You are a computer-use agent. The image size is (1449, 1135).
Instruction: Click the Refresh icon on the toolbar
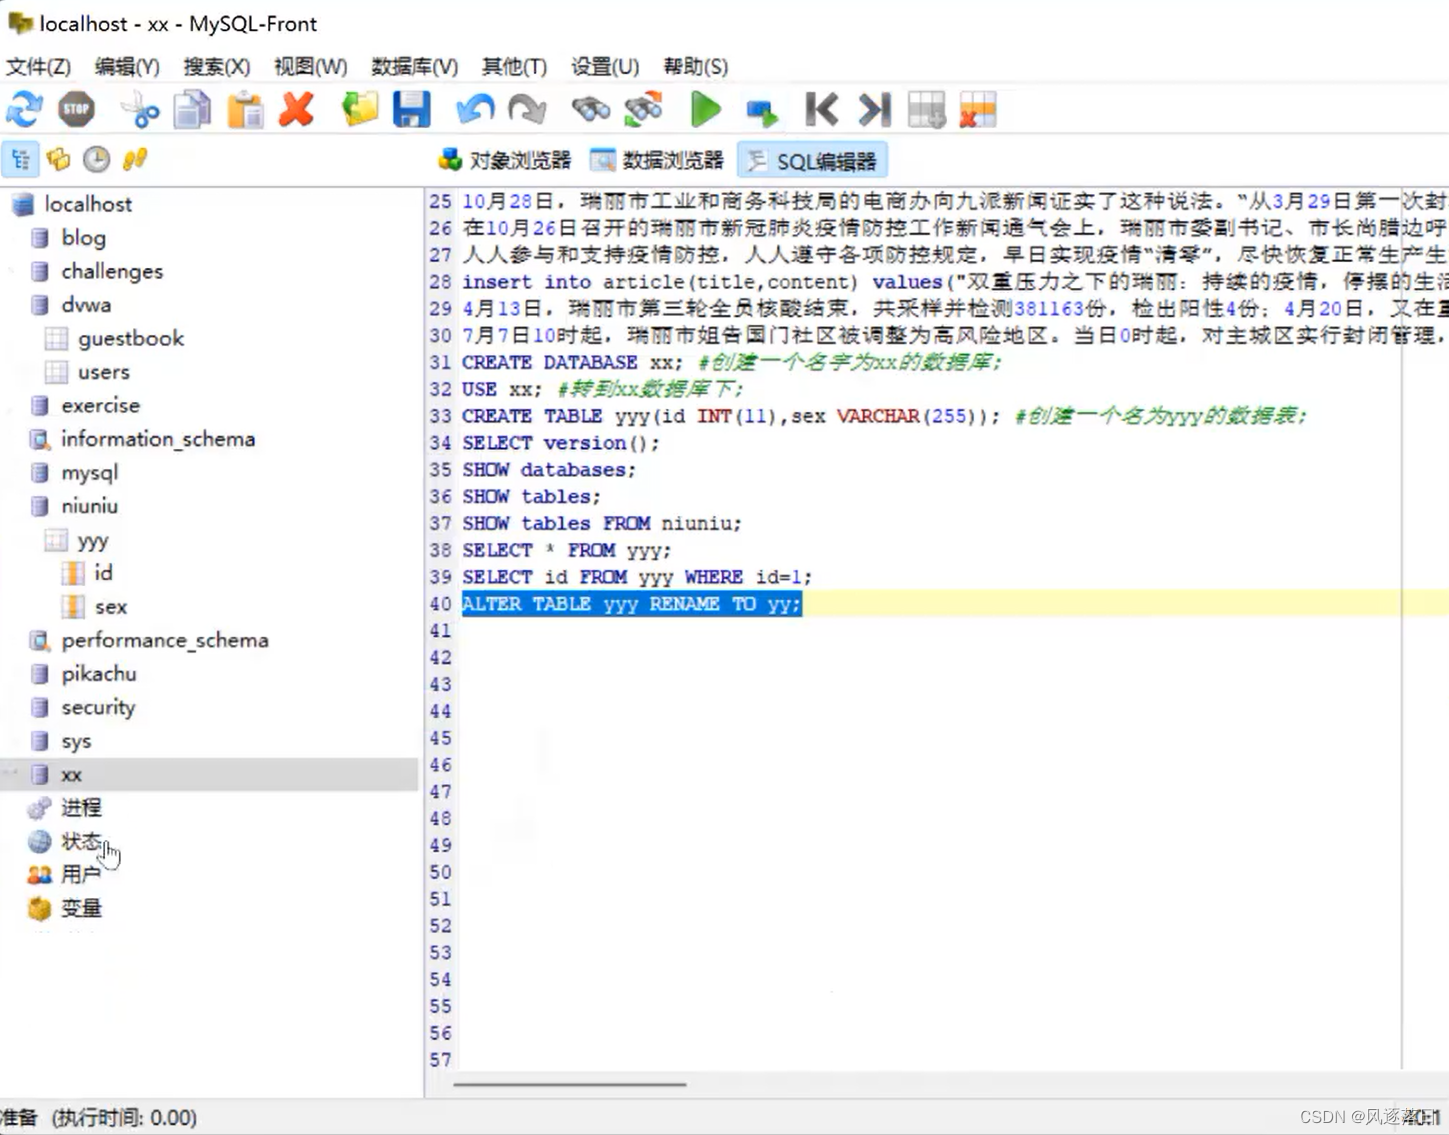[x=24, y=110]
